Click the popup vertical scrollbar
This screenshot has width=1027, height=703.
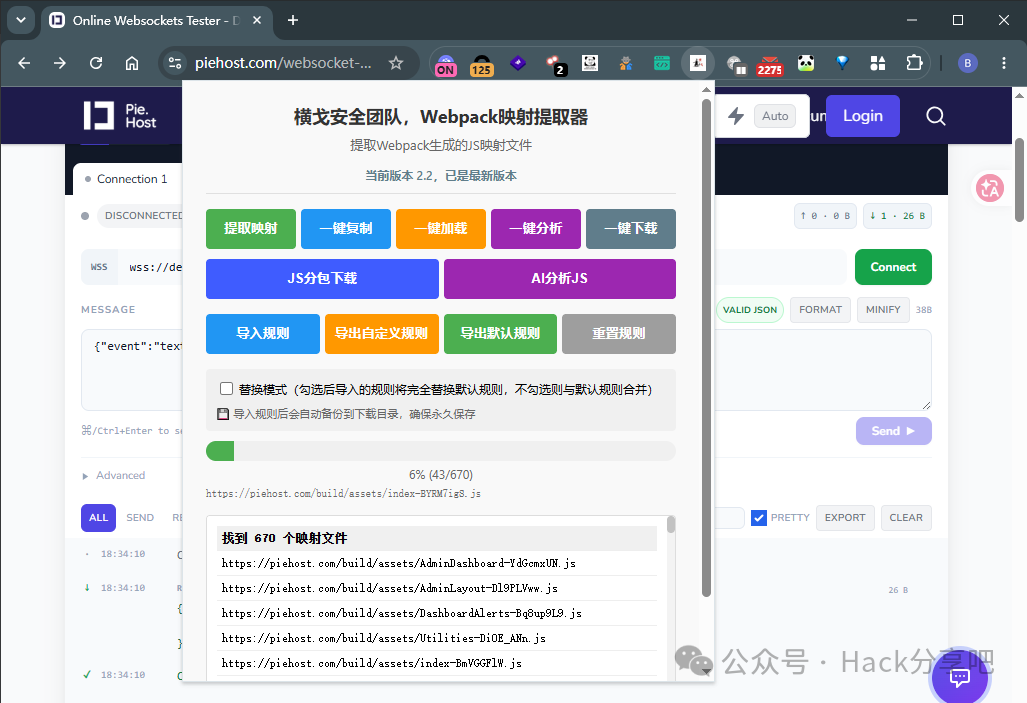click(x=706, y=347)
